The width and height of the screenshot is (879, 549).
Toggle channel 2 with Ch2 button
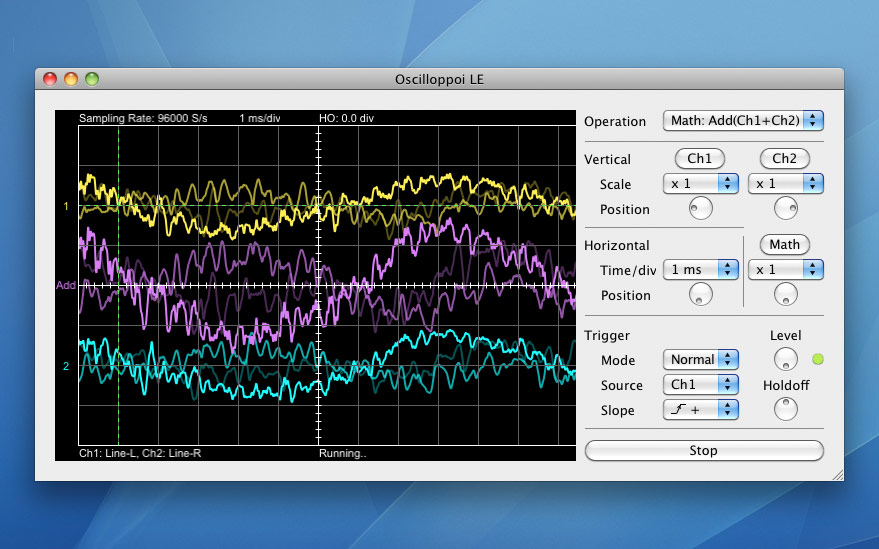point(785,158)
